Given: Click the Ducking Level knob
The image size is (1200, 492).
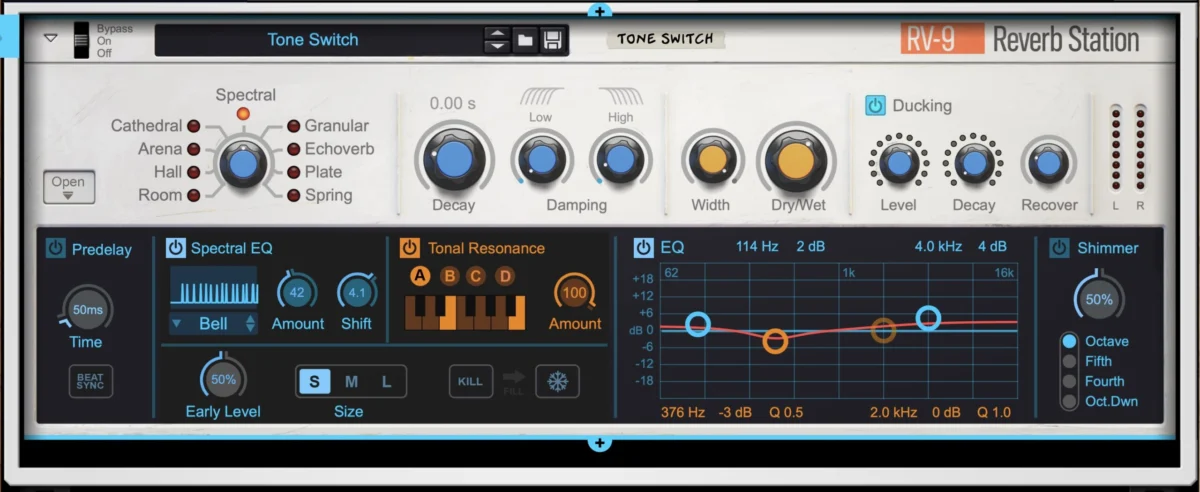Looking at the screenshot, I should point(897,163).
